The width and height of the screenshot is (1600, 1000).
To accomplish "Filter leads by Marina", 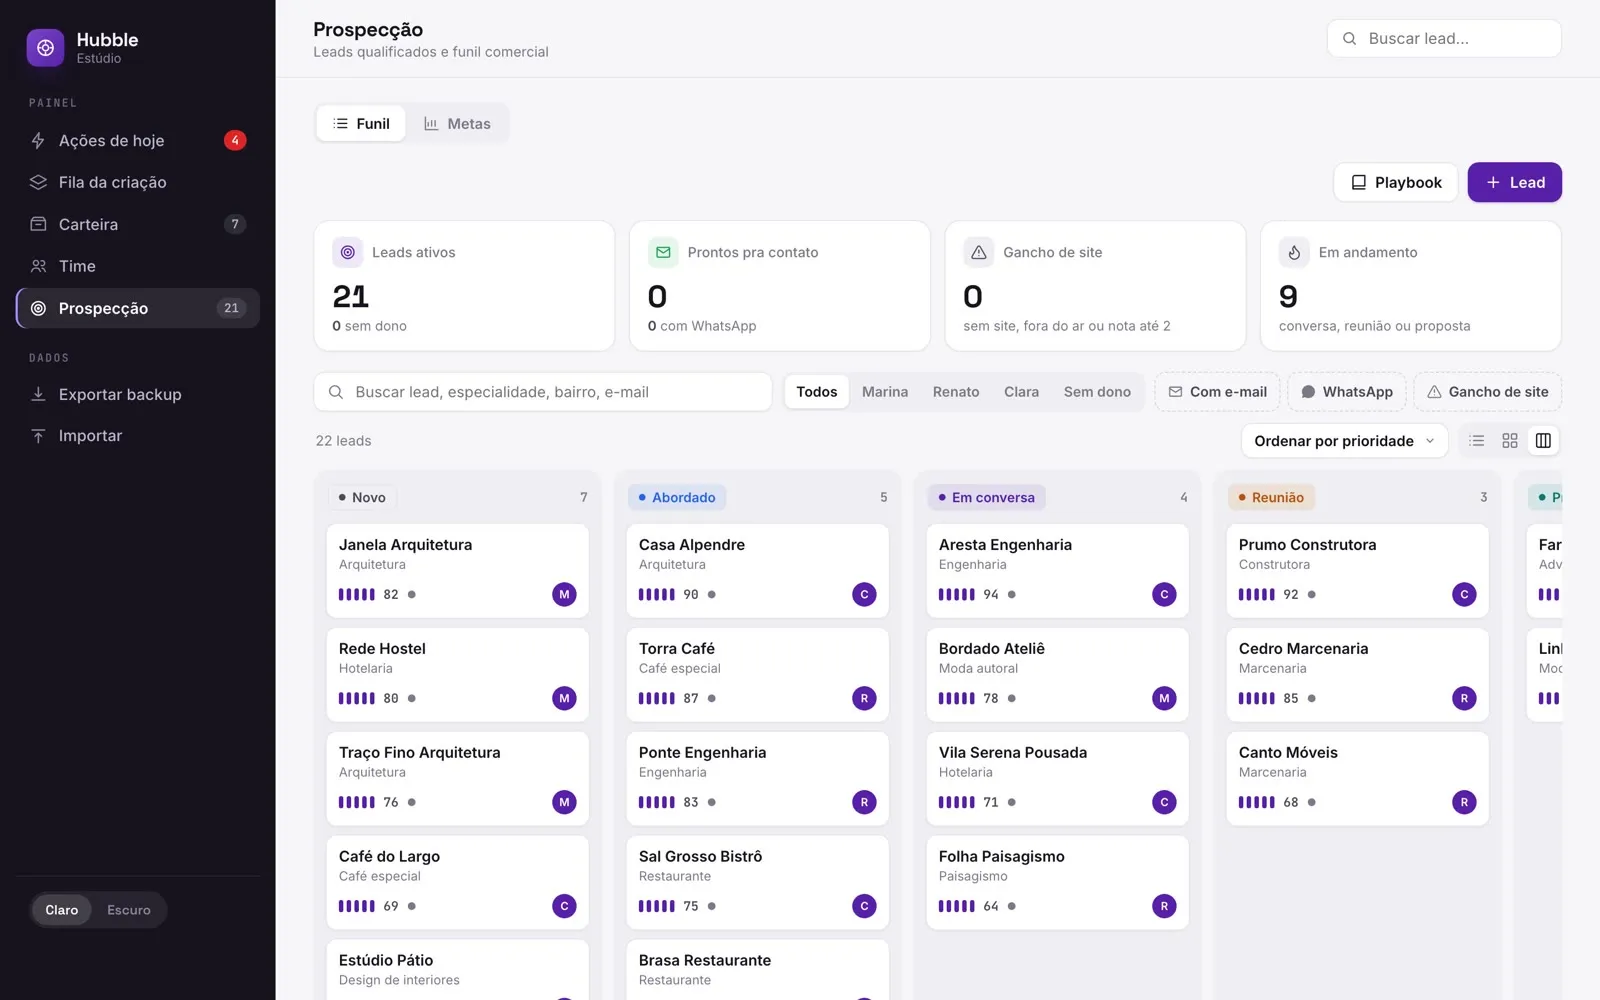I will [x=885, y=392].
